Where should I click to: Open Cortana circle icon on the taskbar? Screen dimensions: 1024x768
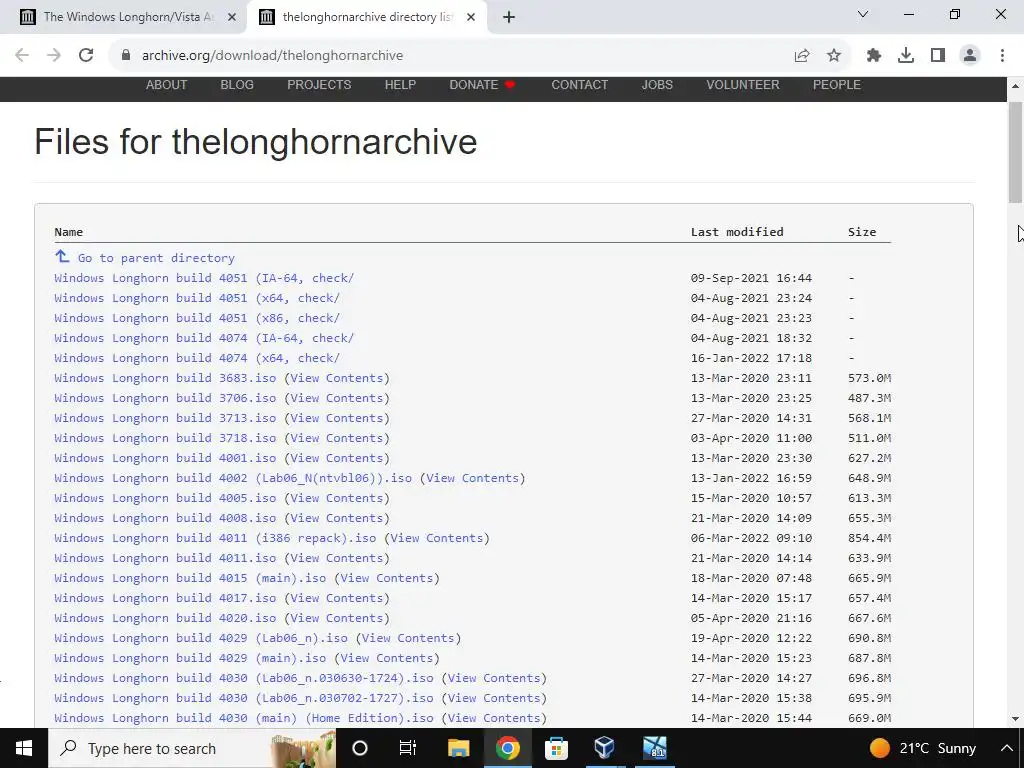[360, 748]
